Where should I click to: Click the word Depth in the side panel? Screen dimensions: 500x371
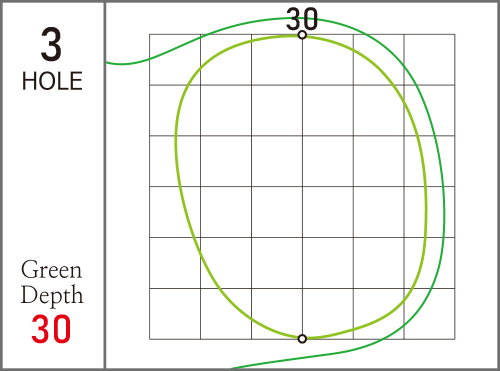click(52, 295)
